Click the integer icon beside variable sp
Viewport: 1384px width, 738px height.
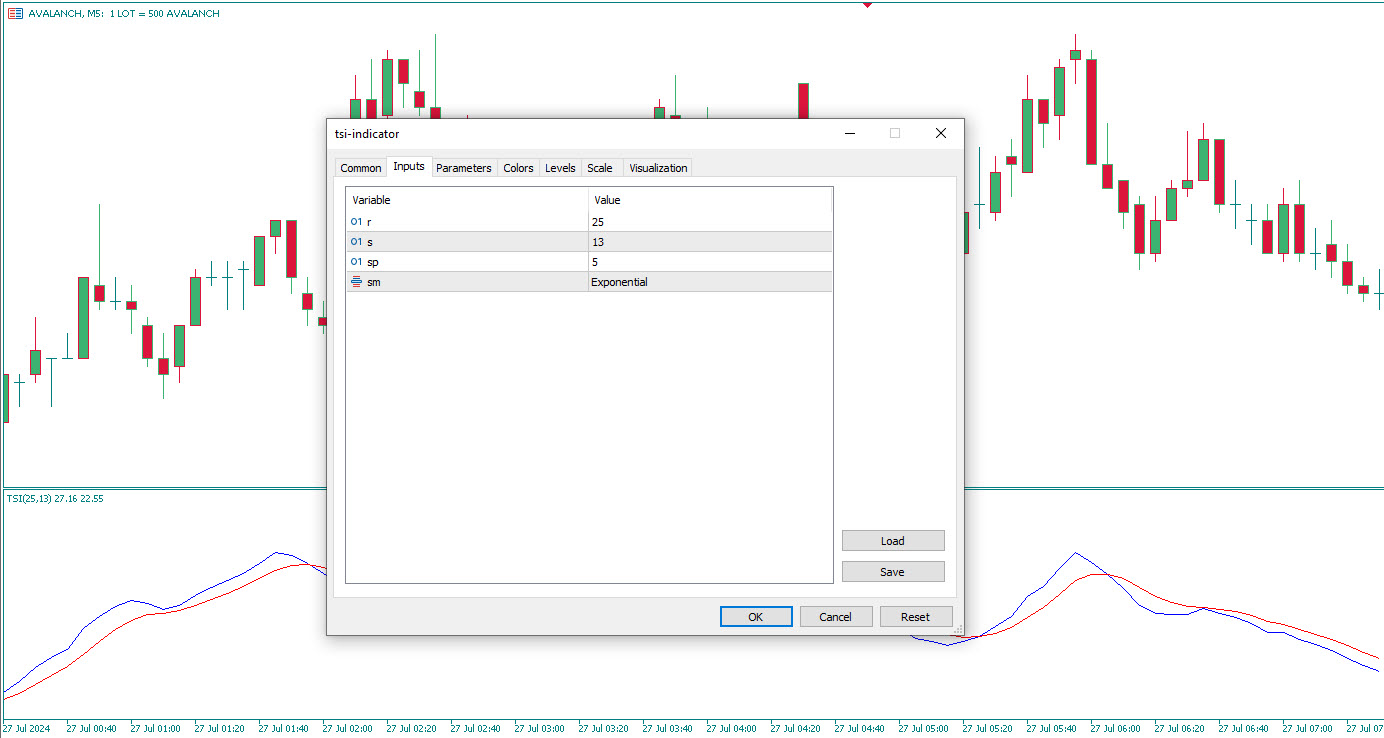[356, 262]
